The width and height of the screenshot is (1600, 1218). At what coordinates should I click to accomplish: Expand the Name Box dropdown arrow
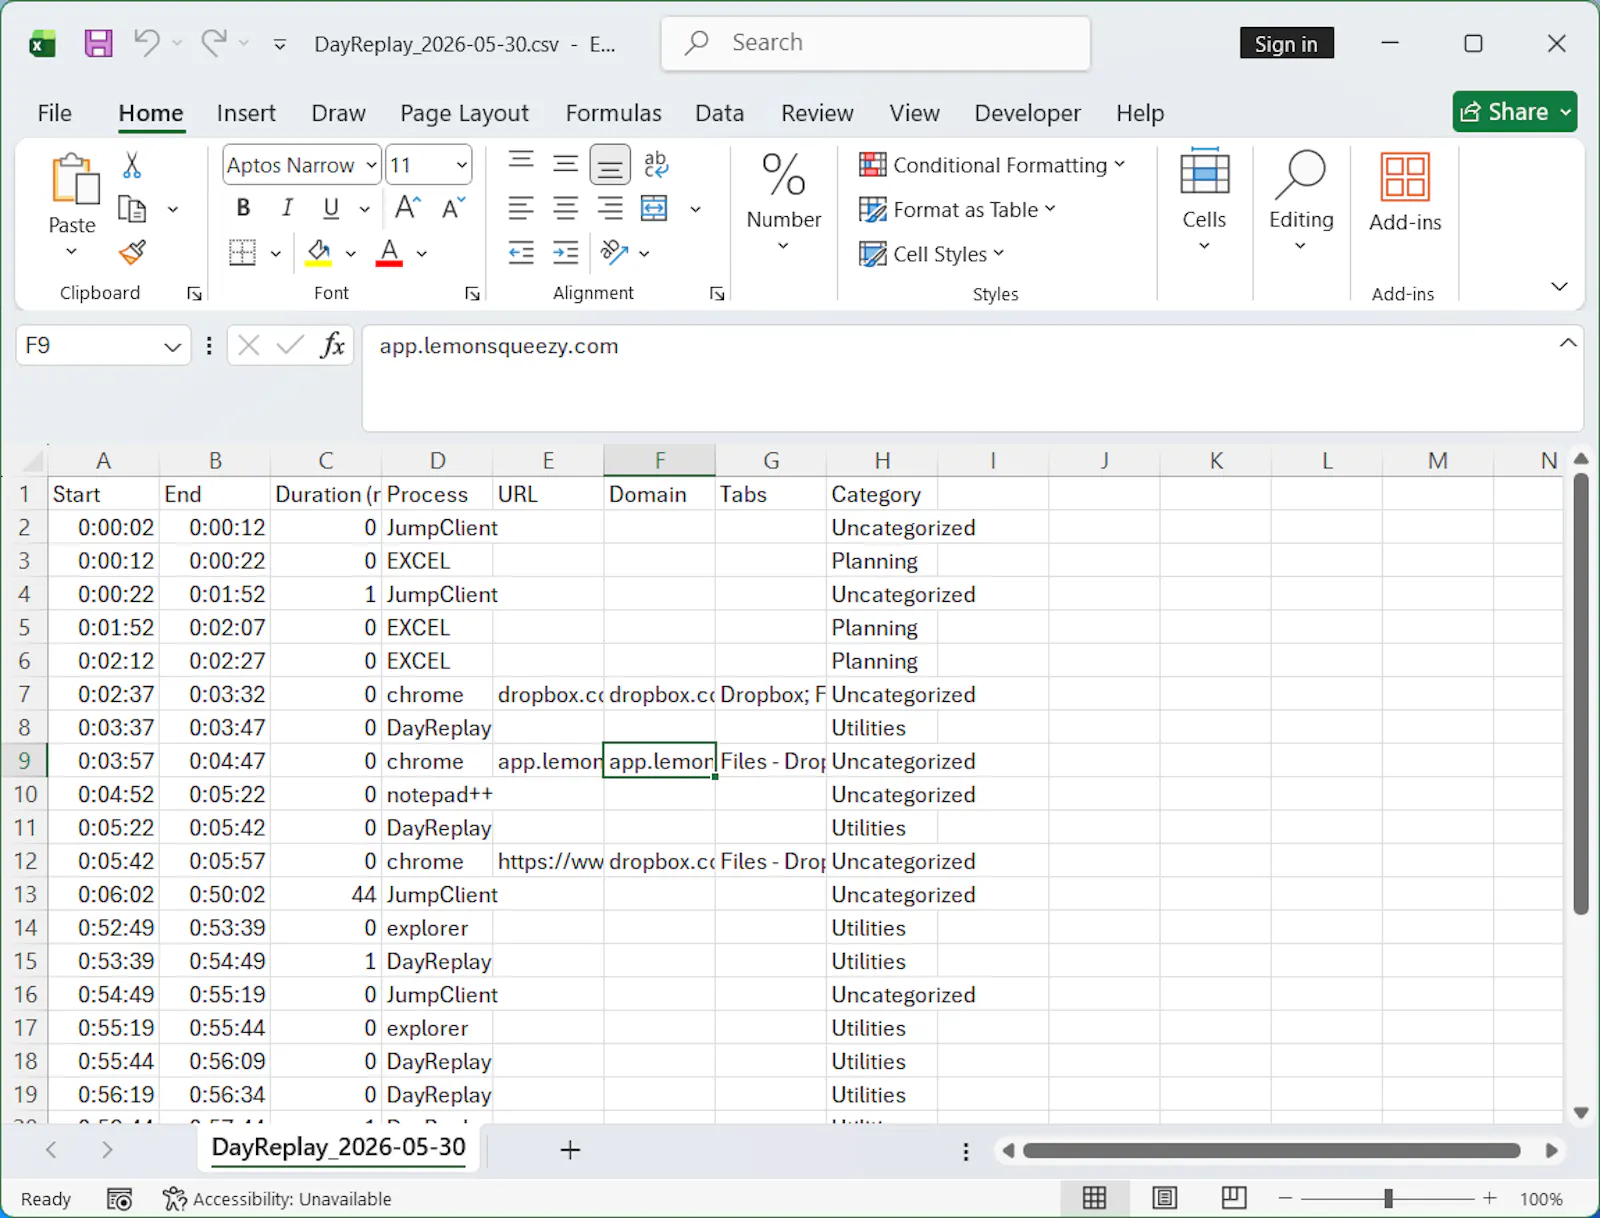[172, 346]
